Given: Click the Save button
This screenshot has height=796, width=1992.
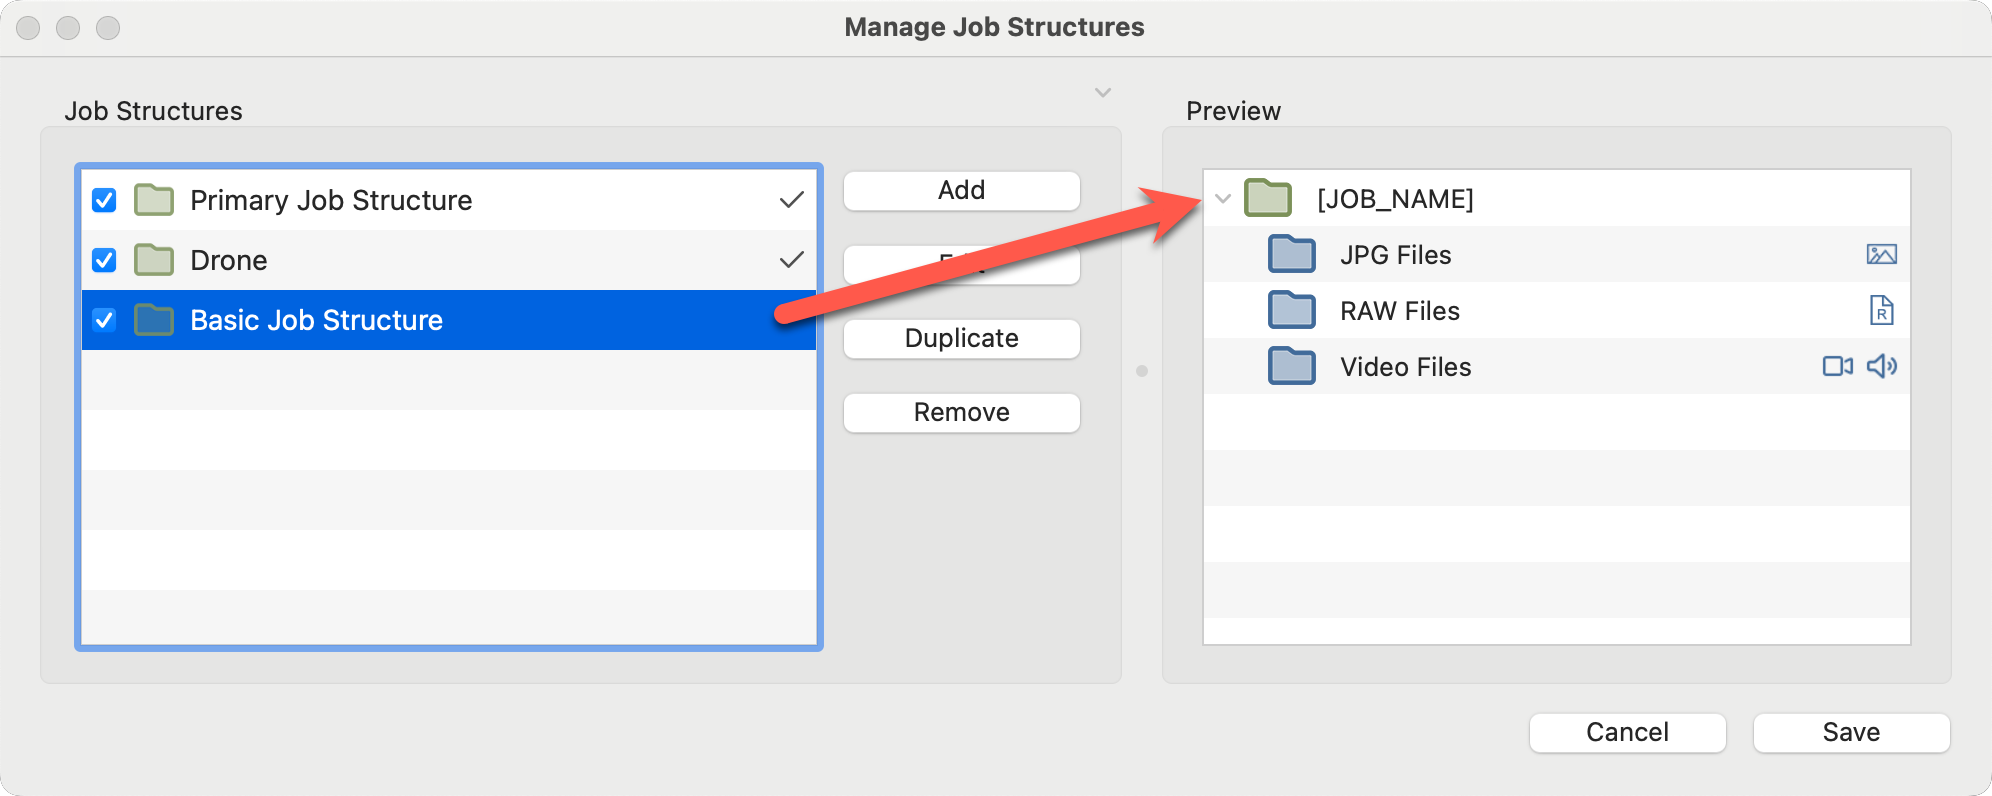Looking at the screenshot, I should tap(1851, 732).
